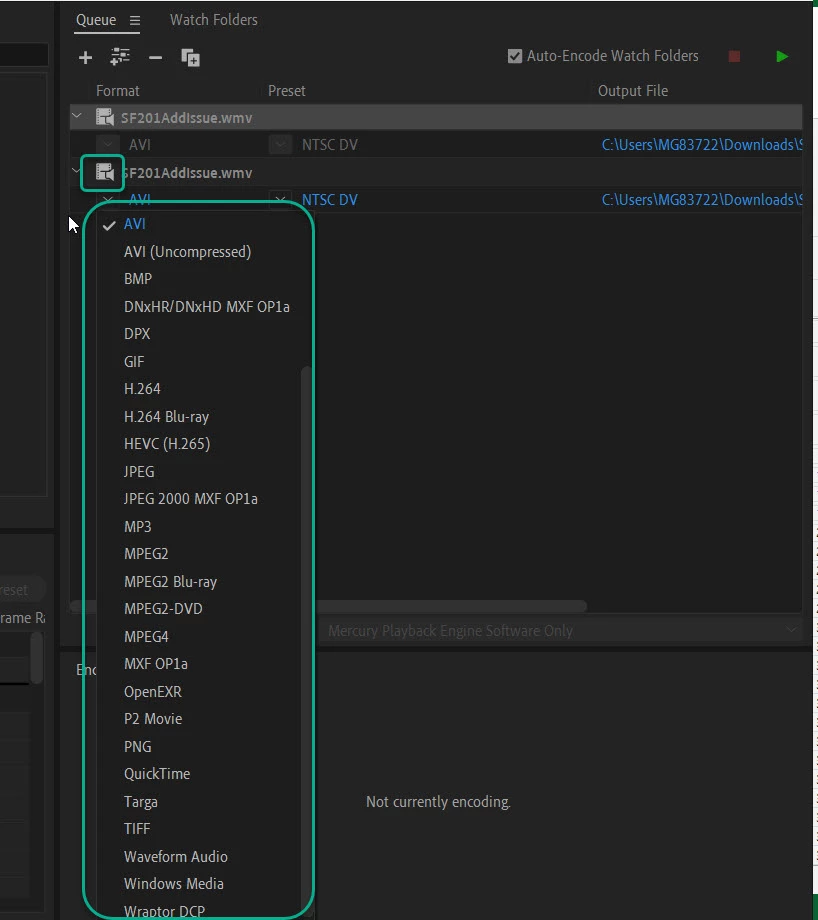
Task: Open preset dropdown arrow beside gray NTSC DV
Action: click(x=280, y=144)
